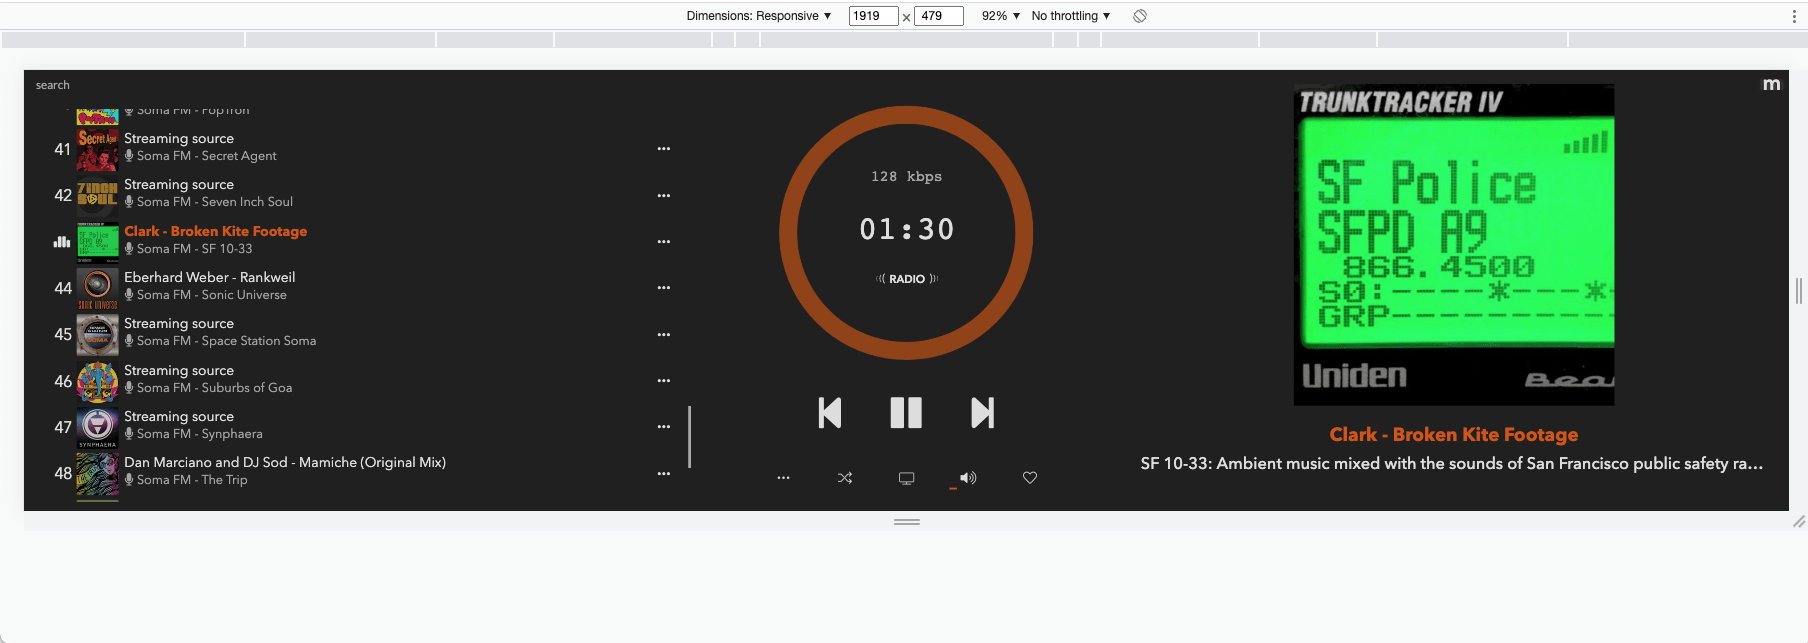Click the playing equalizer icon in playlist
Viewport: 1808px width, 643px height.
[62, 241]
